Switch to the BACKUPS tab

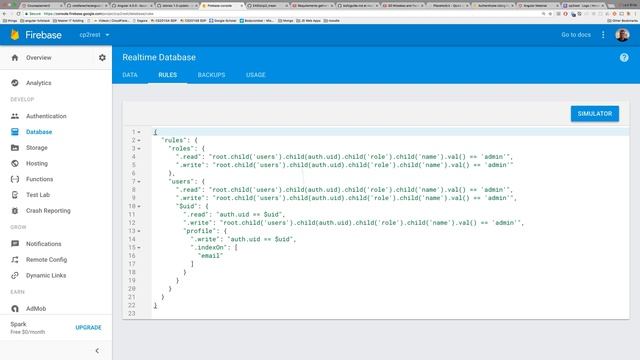coord(211,75)
